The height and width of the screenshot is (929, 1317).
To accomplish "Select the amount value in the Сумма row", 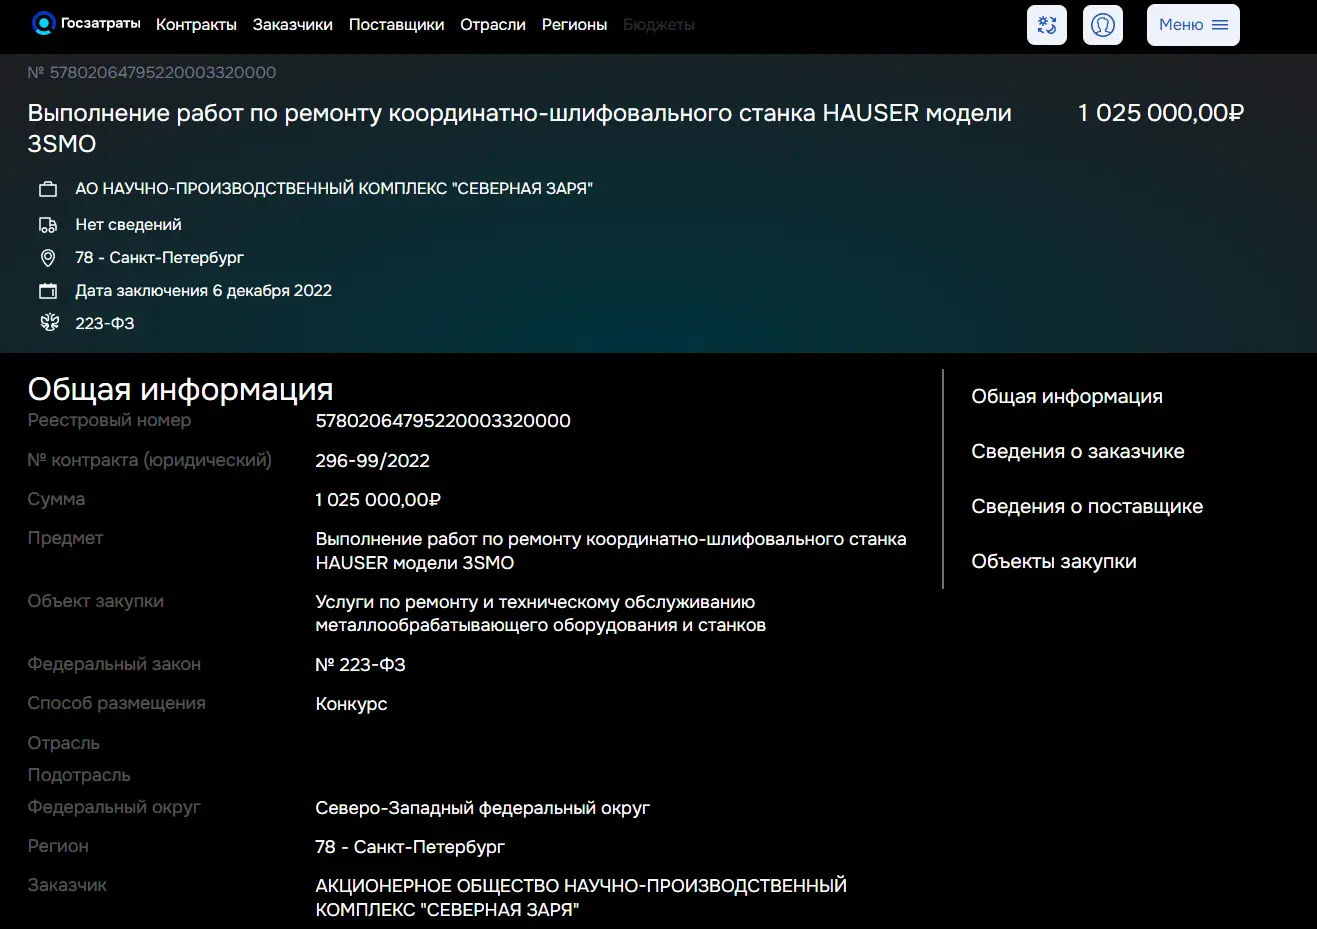I will click(x=378, y=500).
